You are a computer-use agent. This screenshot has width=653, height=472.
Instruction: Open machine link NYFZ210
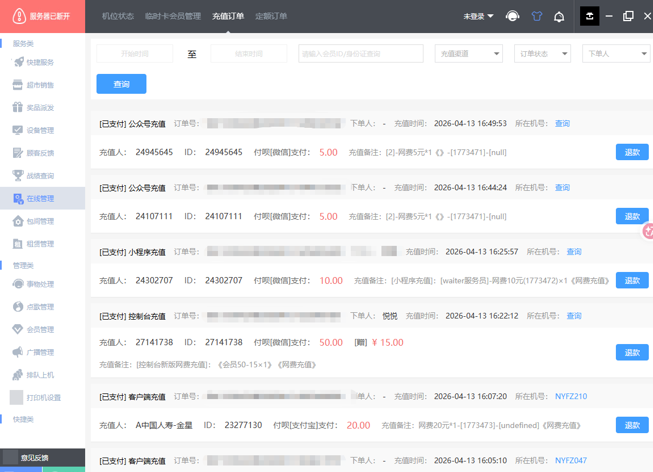coord(571,396)
